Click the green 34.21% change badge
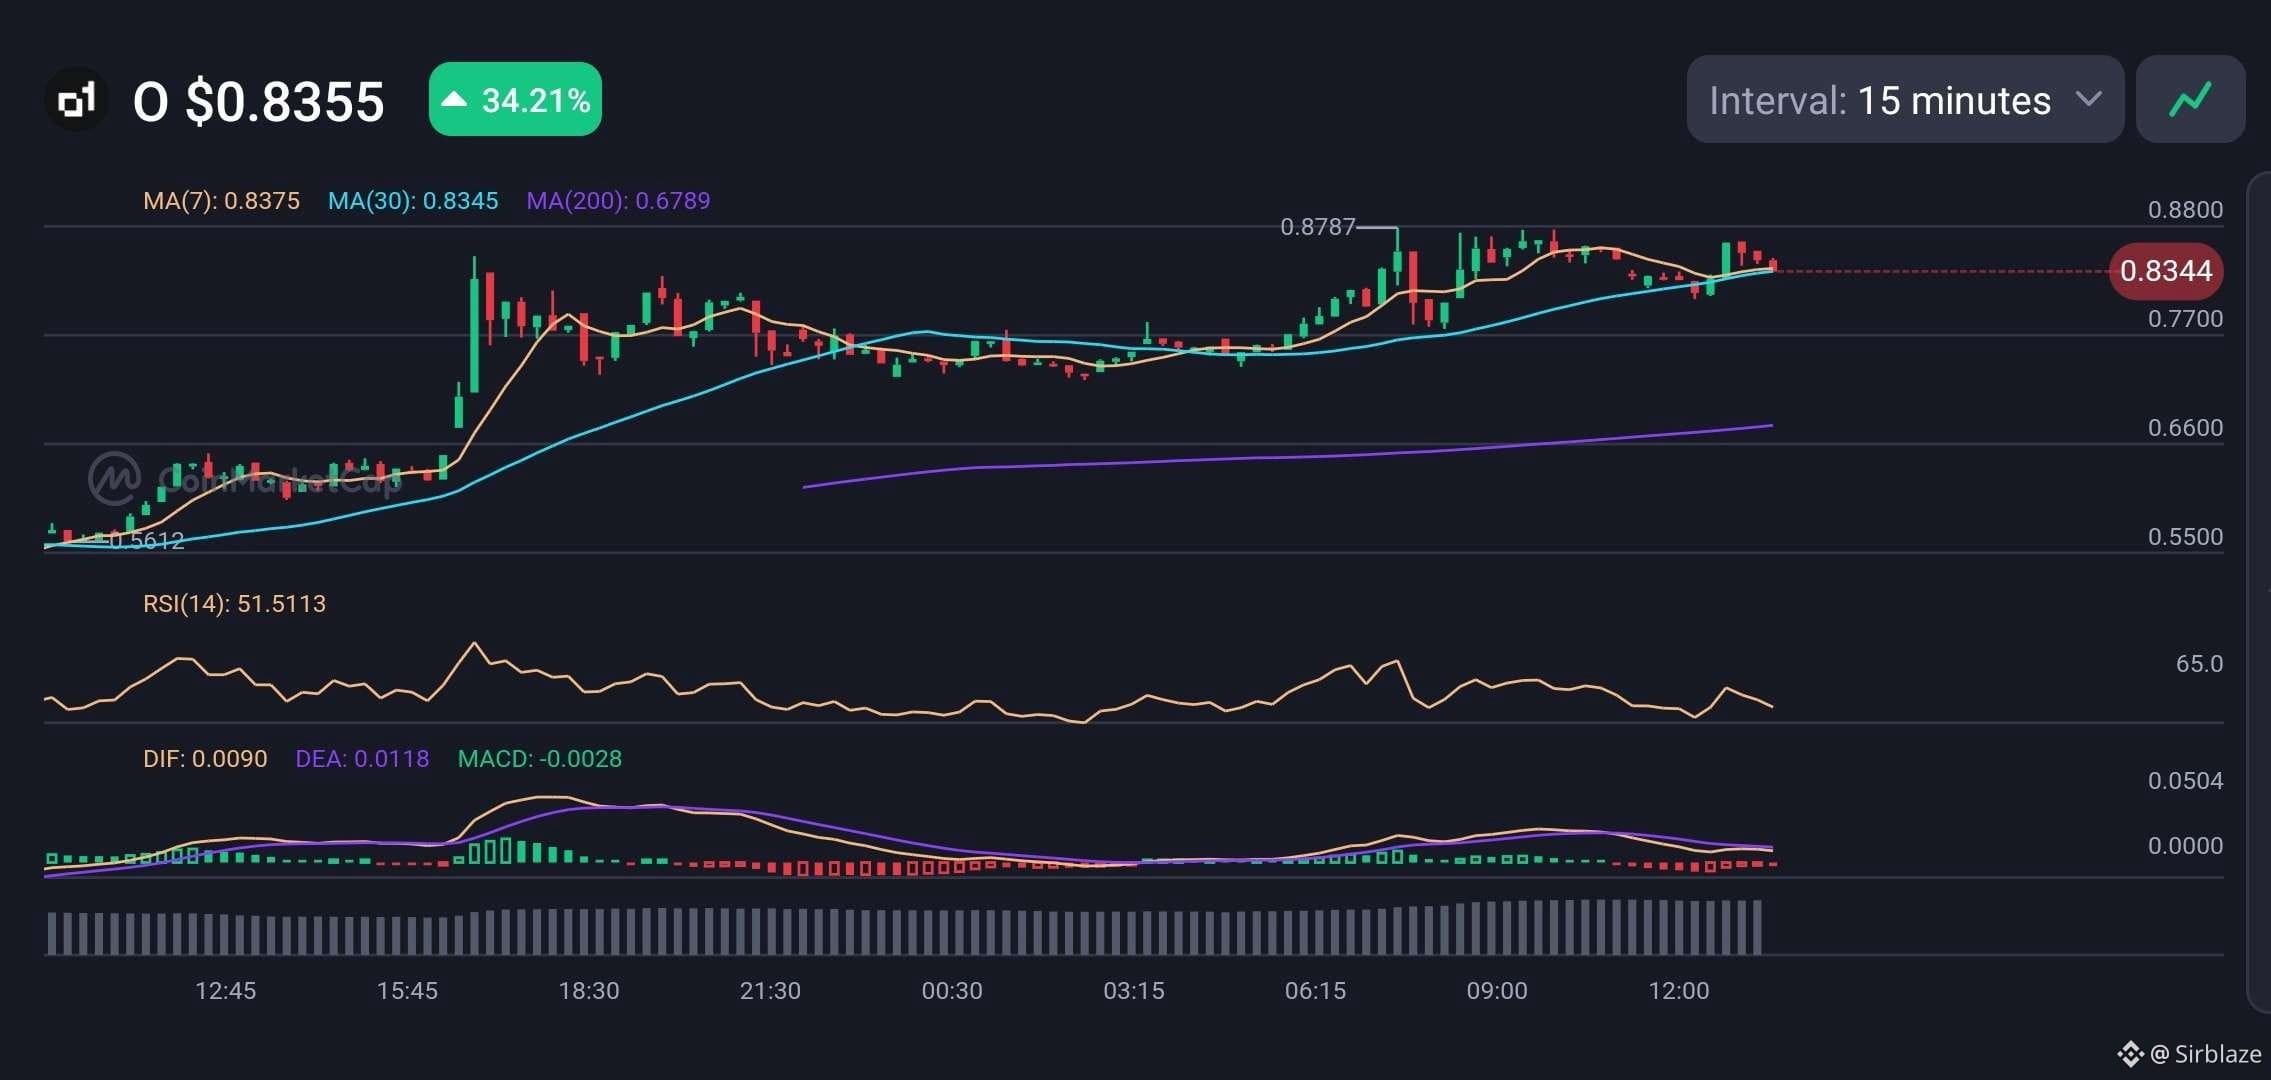Image resolution: width=2271 pixels, height=1080 pixels. tap(515, 99)
